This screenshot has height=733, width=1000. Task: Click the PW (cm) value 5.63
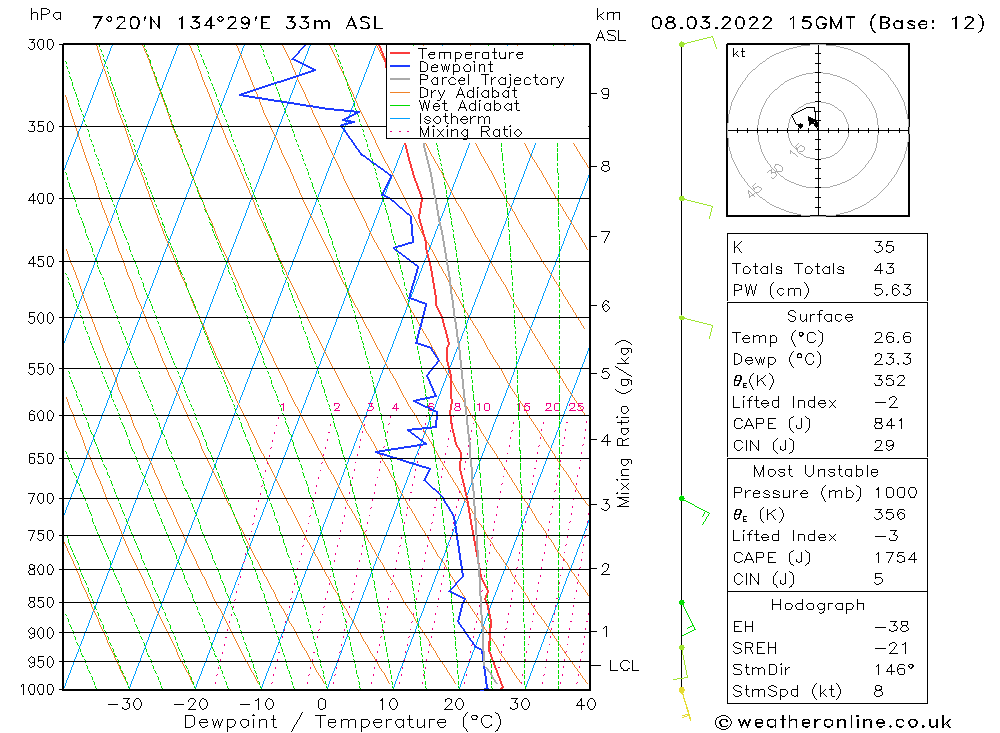(x=892, y=290)
